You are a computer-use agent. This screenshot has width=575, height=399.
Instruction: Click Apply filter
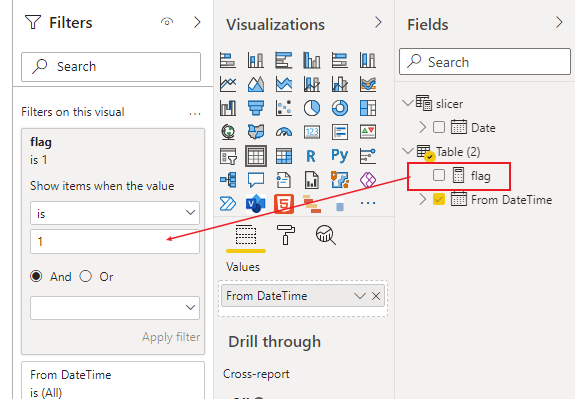click(171, 337)
